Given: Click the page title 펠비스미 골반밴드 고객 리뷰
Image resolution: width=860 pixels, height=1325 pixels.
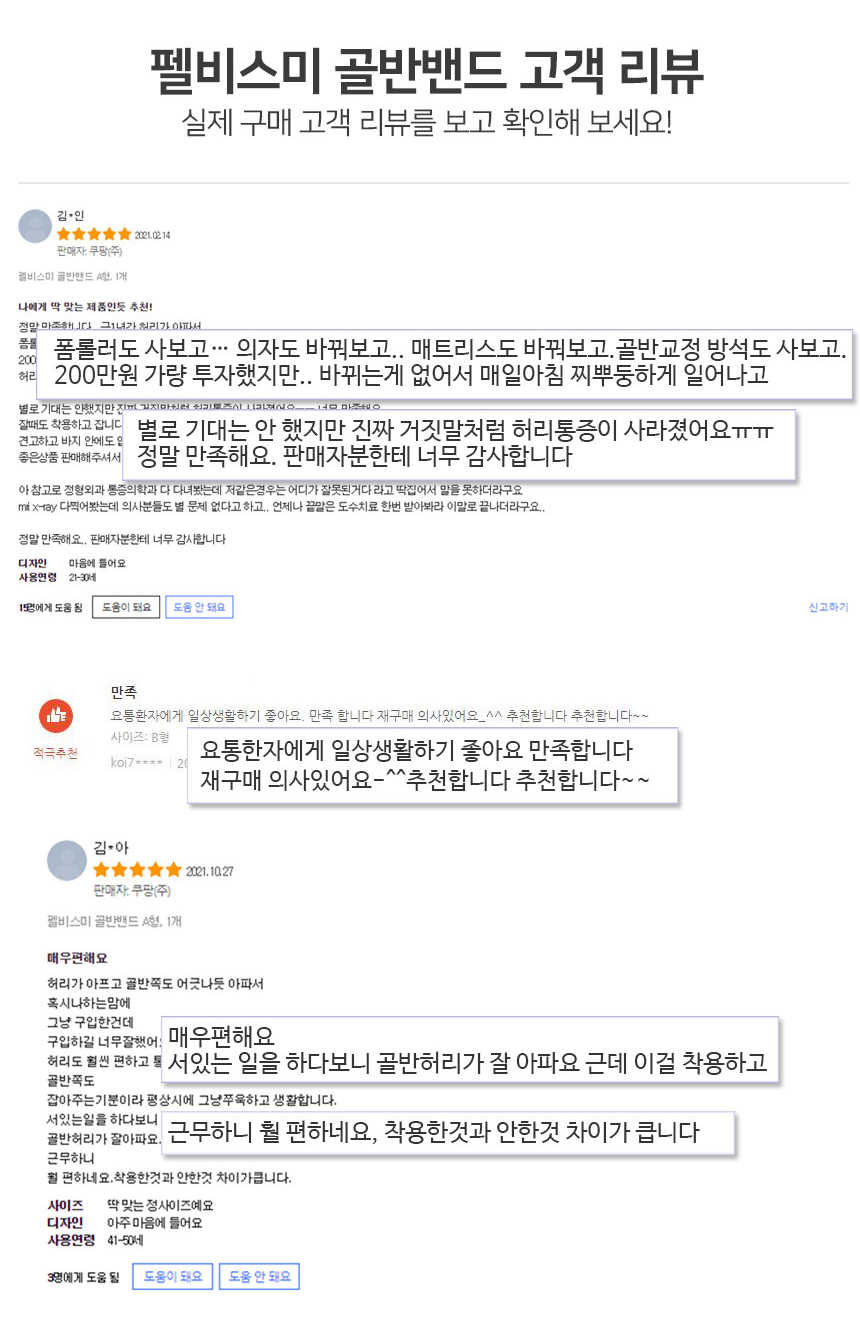Looking at the screenshot, I should point(429,70).
